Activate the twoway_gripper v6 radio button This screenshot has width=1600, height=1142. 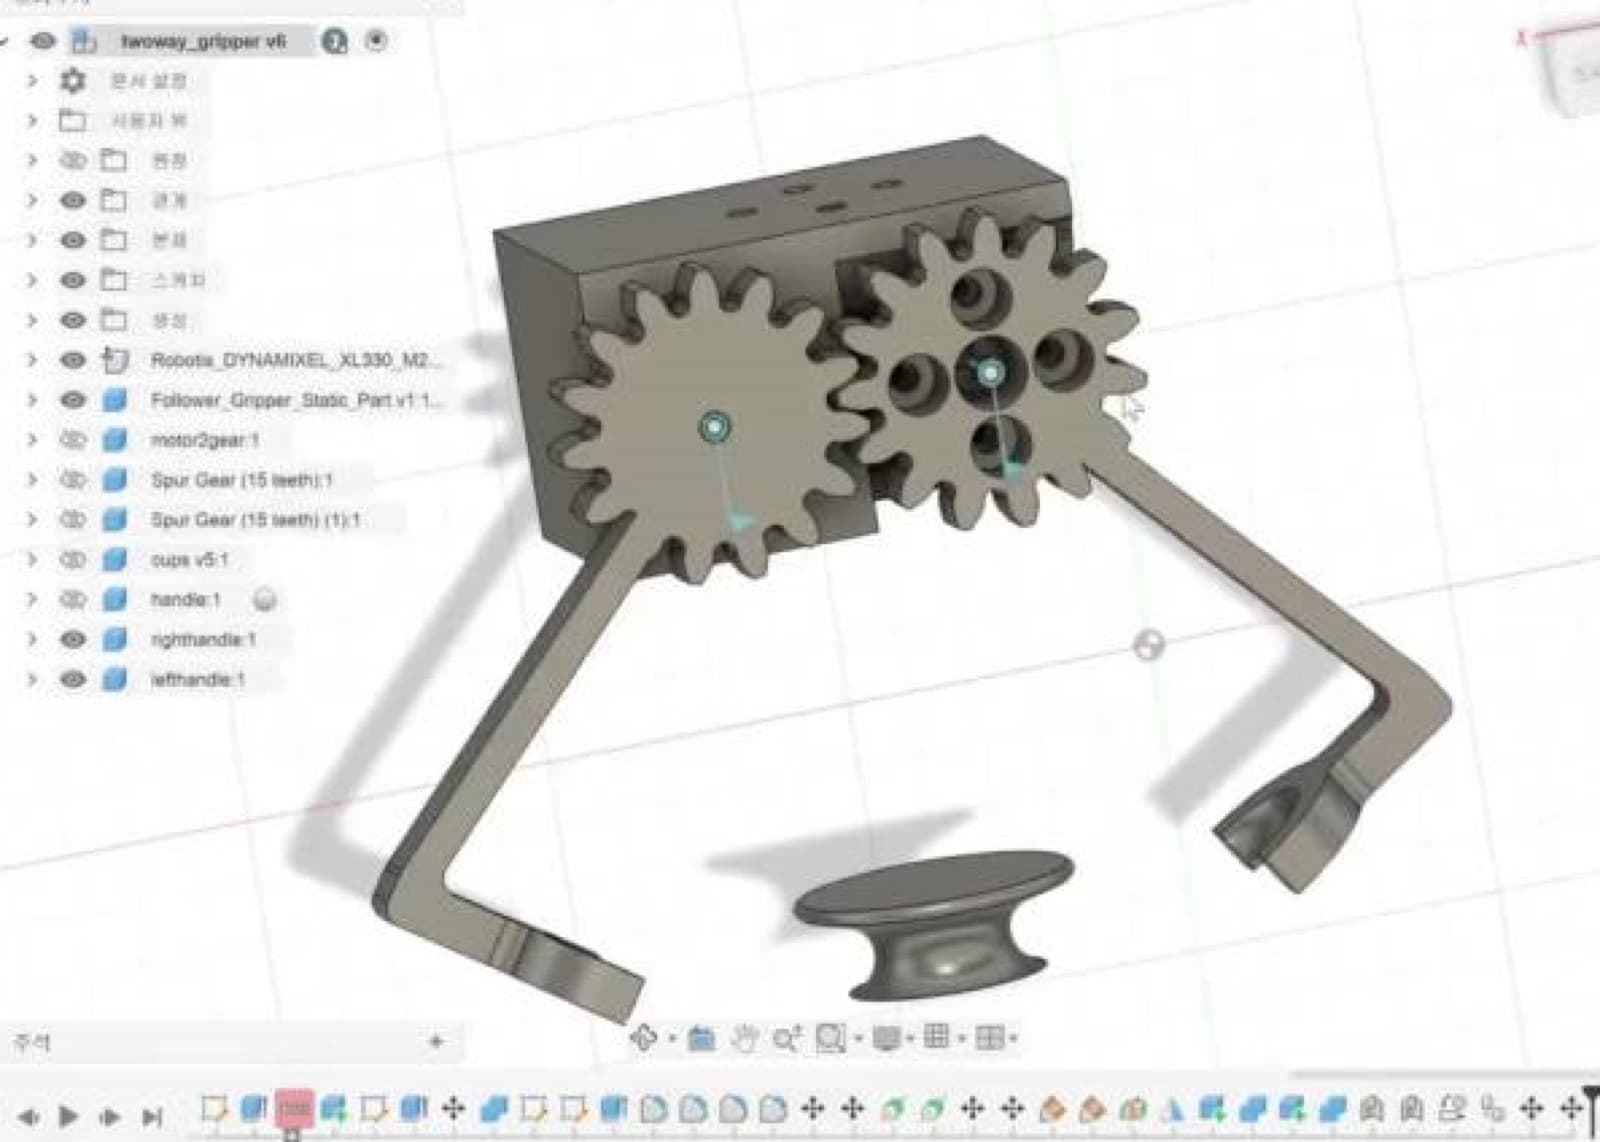click(376, 41)
